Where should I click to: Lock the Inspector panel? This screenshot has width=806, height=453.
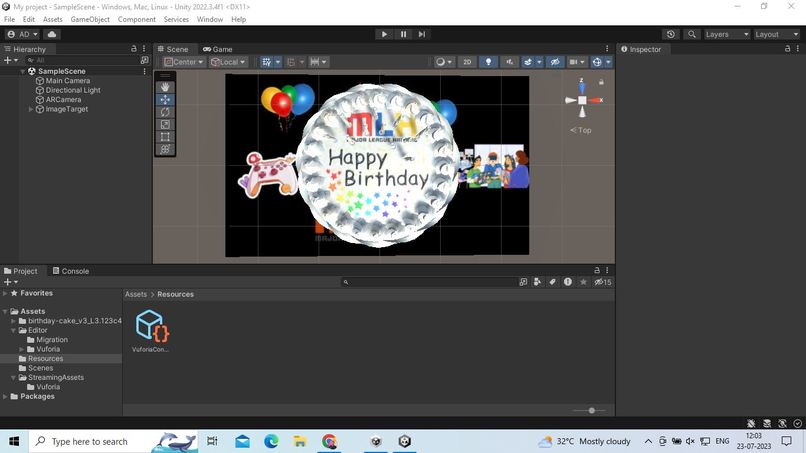click(787, 48)
